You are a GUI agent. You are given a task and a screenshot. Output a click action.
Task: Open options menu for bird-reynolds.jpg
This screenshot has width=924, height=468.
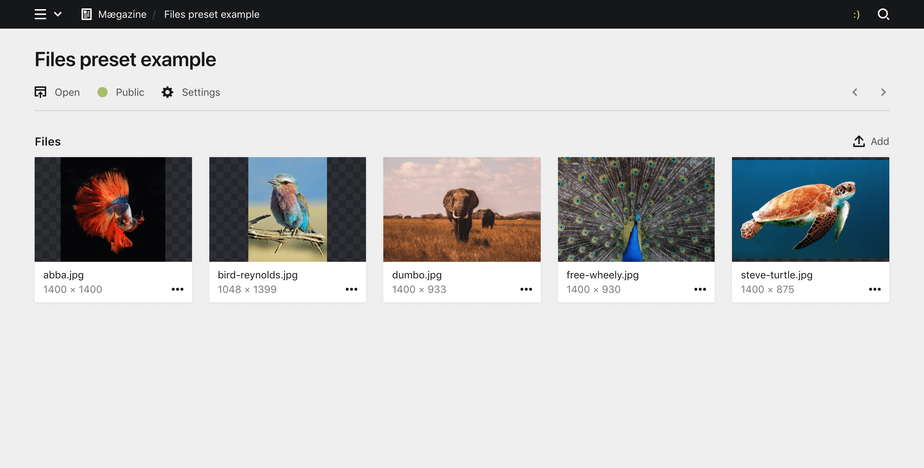coord(351,289)
